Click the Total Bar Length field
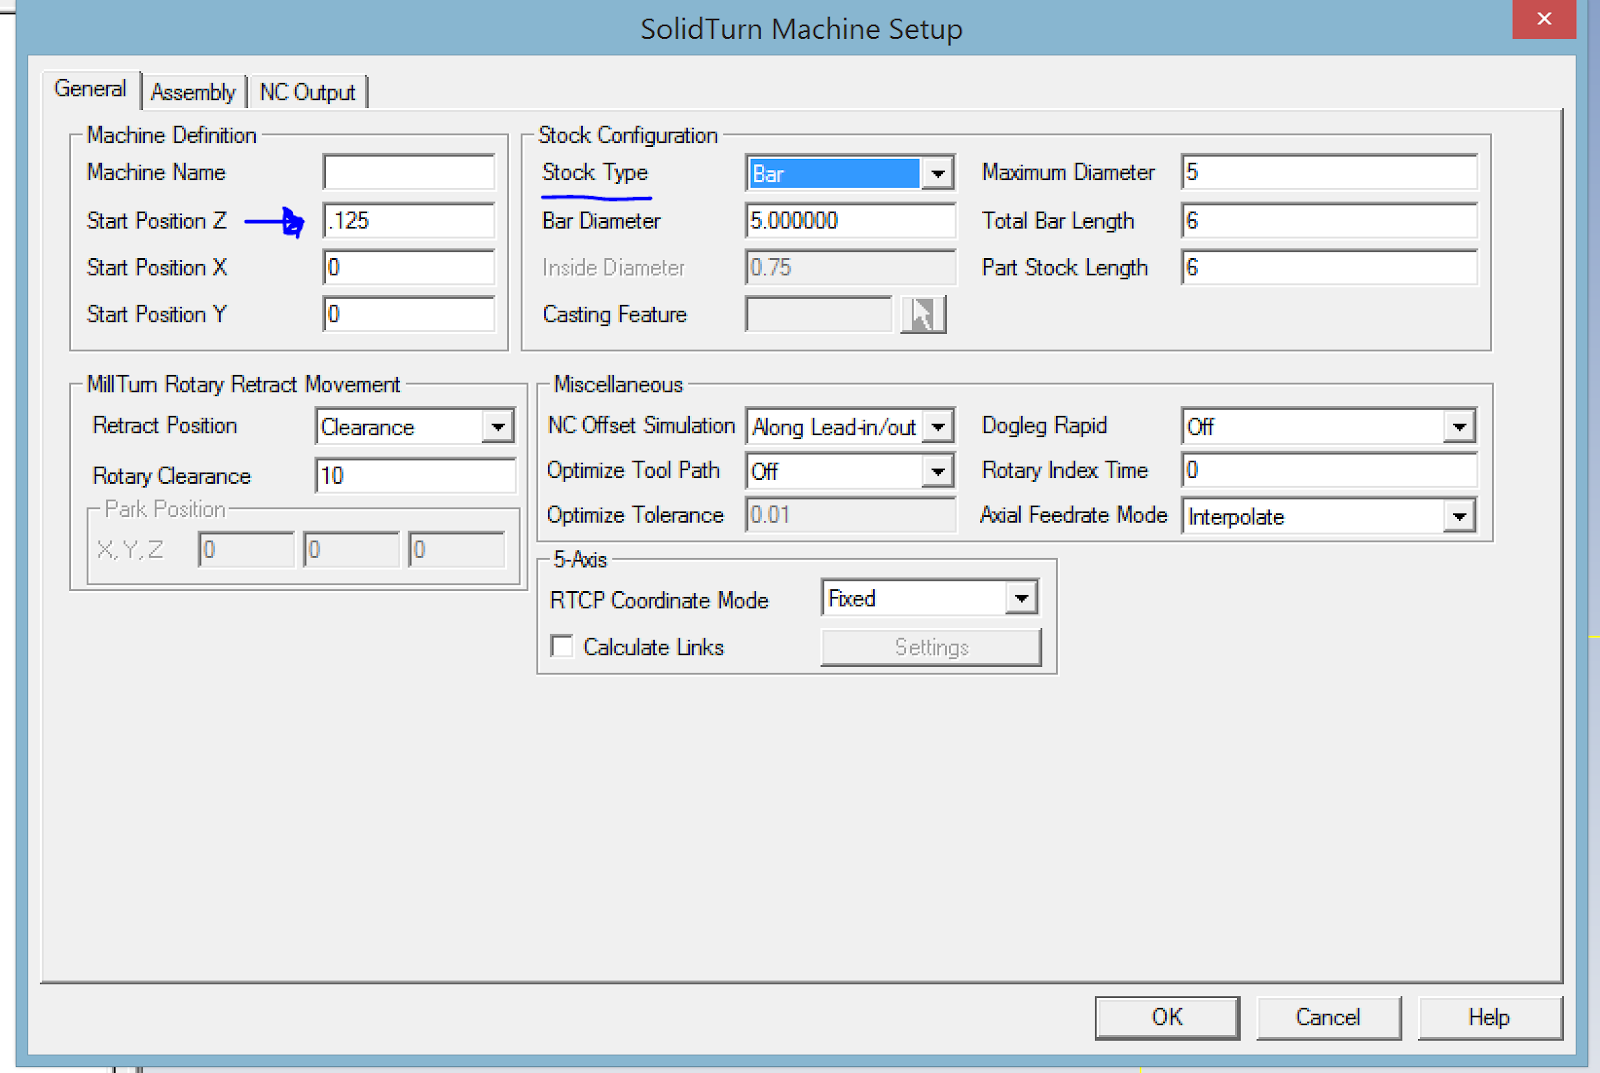The width and height of the screenshot is (1600, 1073). [1329, 220]
